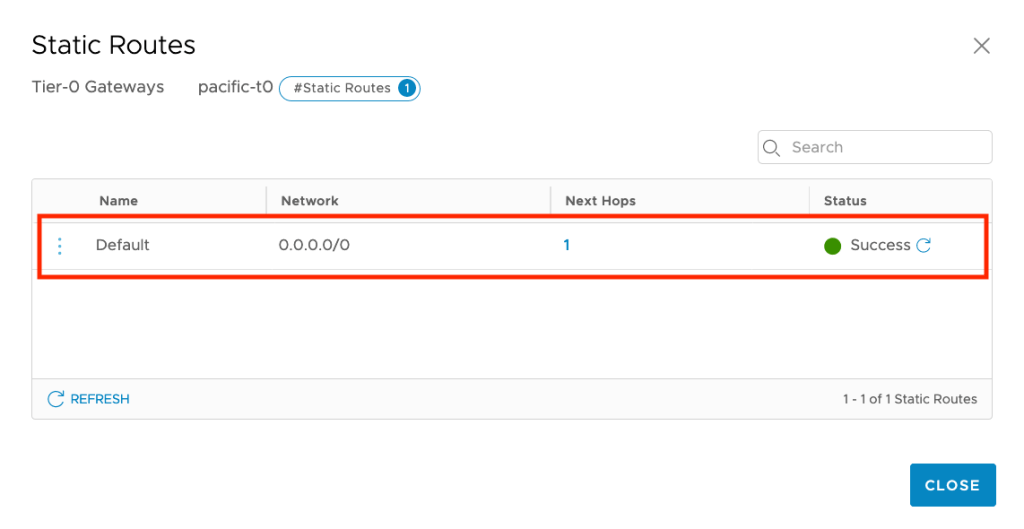Click the green Success status indicator dot
Screen dimensions: 1024x529
832,246
